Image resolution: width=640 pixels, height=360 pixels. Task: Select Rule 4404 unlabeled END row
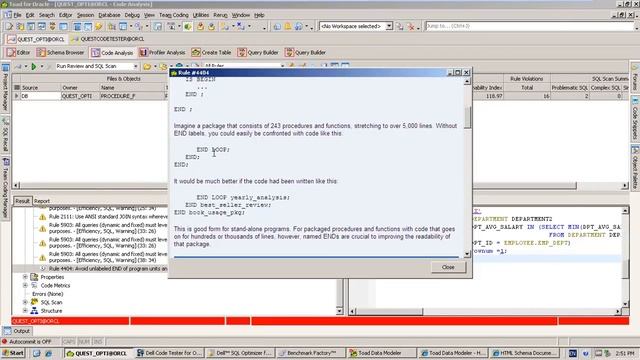pyautogui.click(x=108, y=269)
